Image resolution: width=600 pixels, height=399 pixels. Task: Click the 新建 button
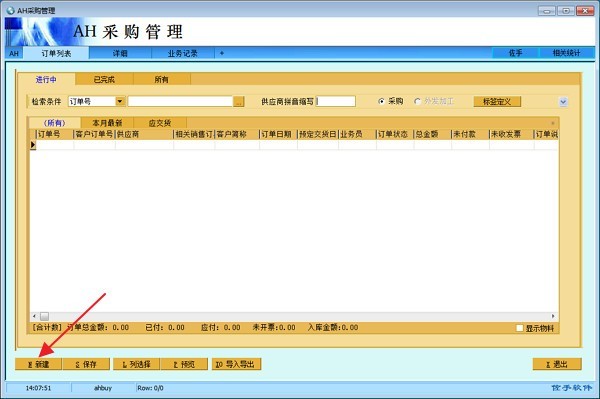pyautogui.click(x=38, y=364)
